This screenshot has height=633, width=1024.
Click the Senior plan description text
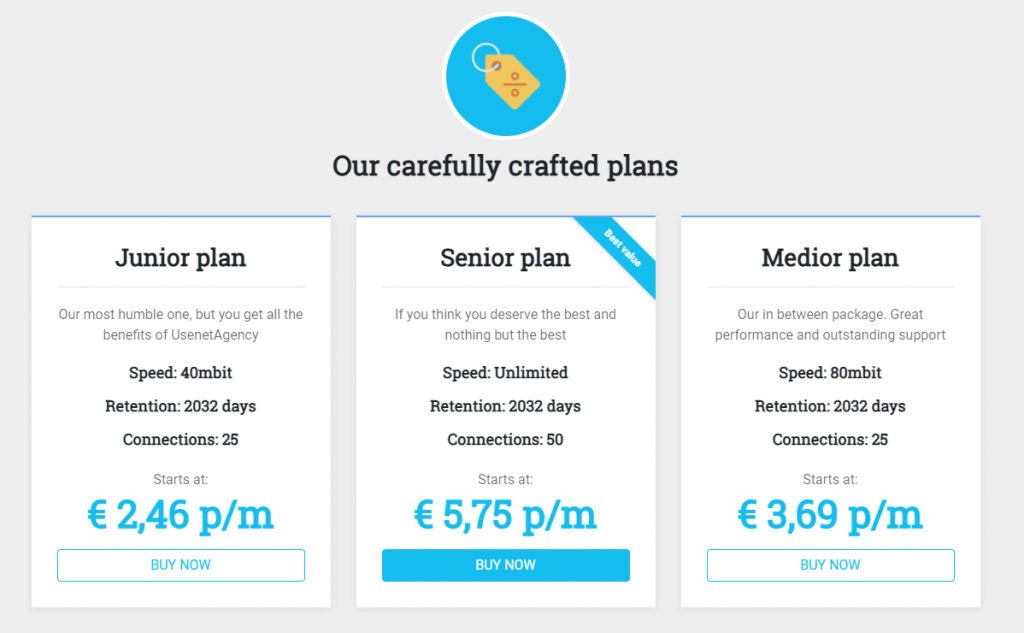tap(505, 325)
